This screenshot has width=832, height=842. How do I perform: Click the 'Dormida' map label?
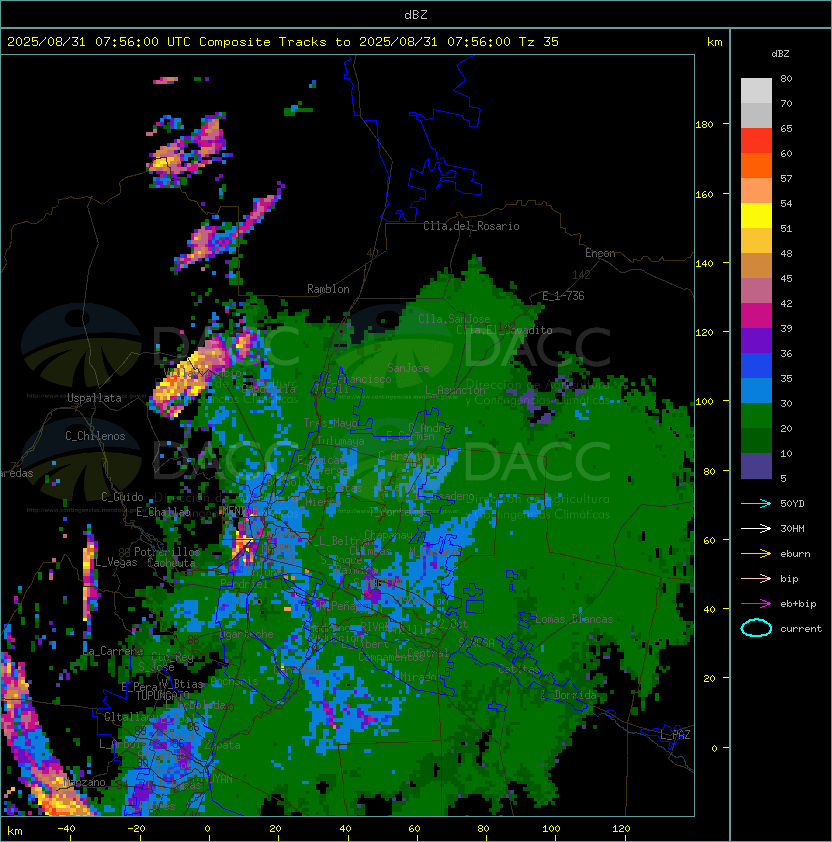pos(575,695)
